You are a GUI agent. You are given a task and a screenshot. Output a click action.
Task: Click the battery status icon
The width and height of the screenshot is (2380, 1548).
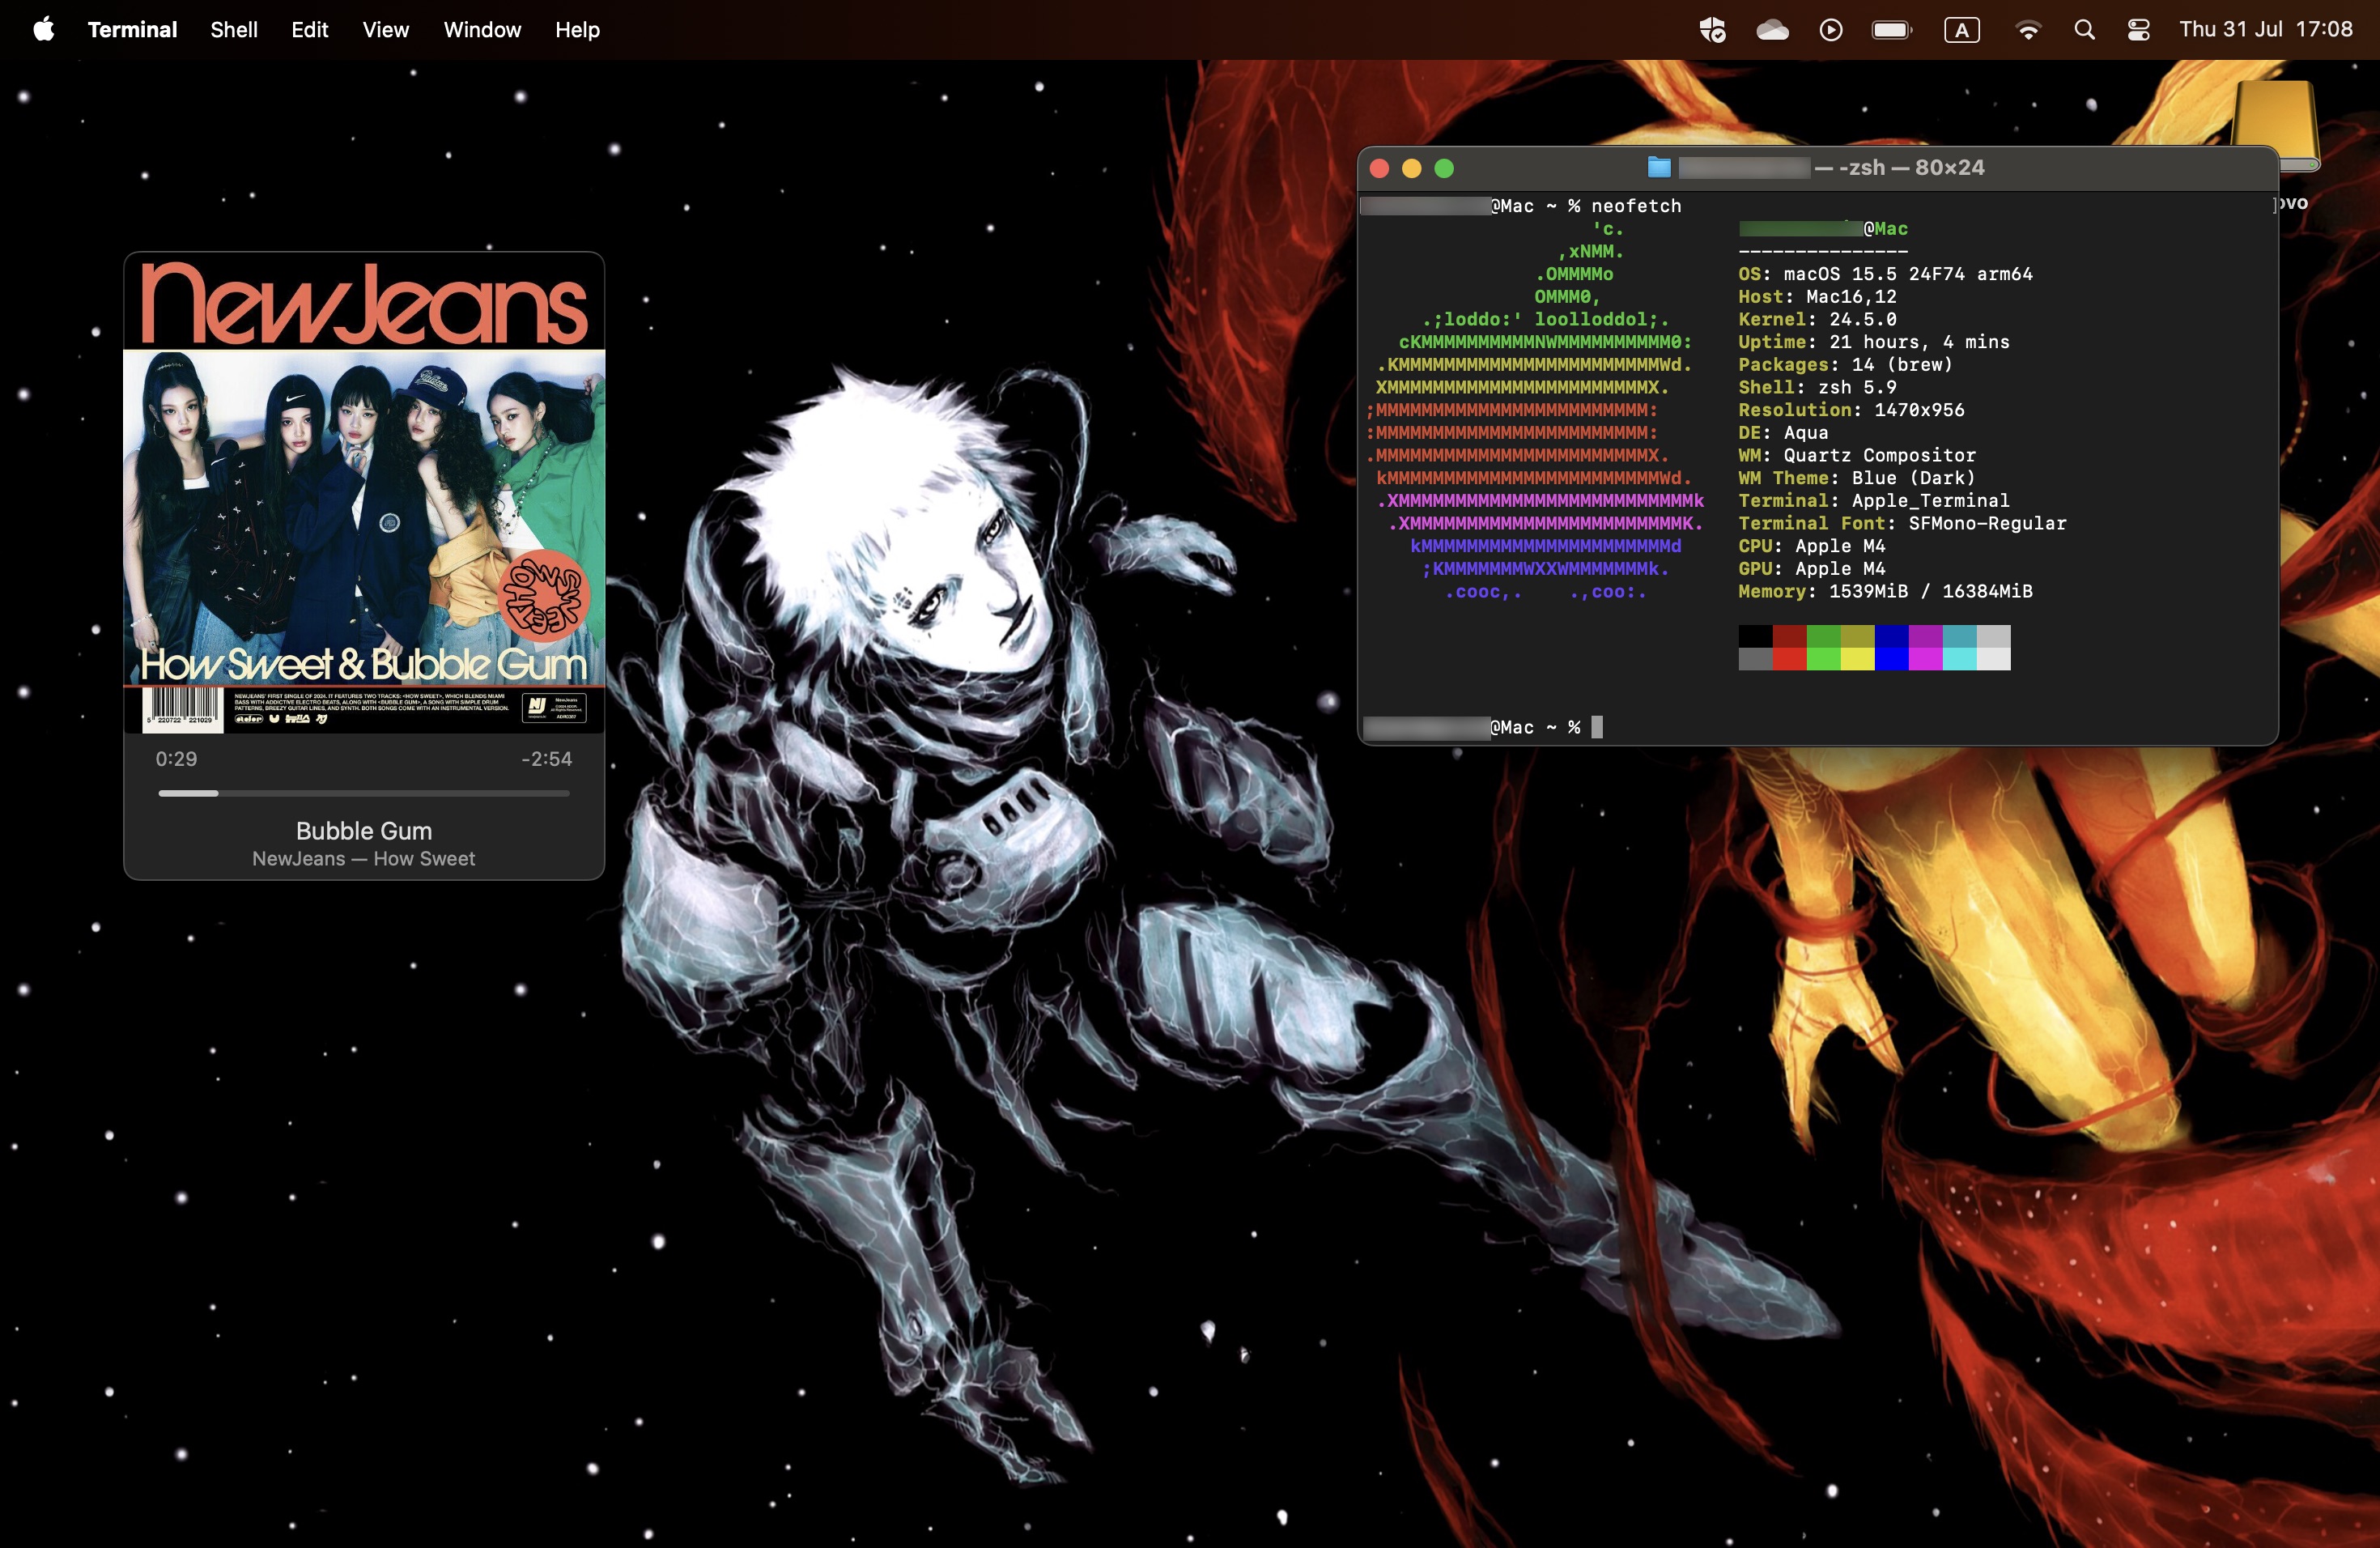1891,30
